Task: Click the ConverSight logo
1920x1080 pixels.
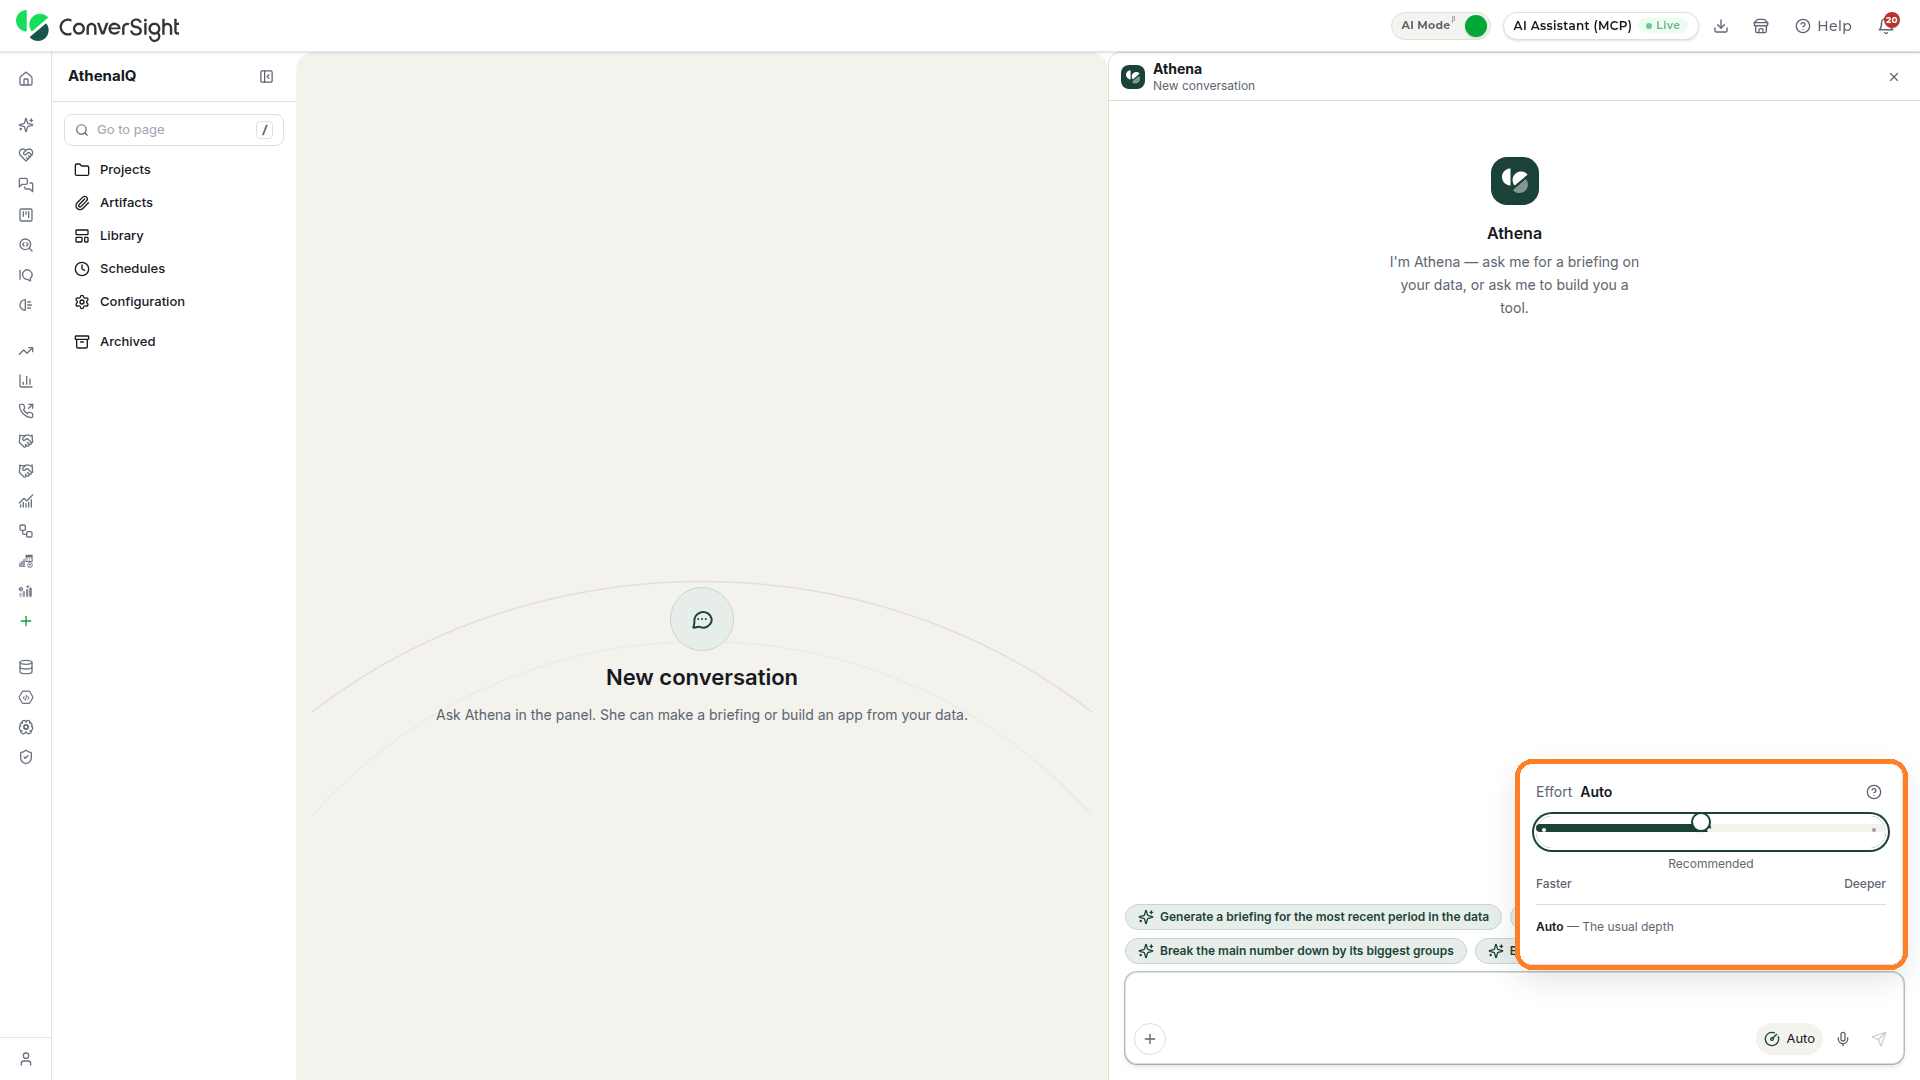Action: (x=98, y=26)
